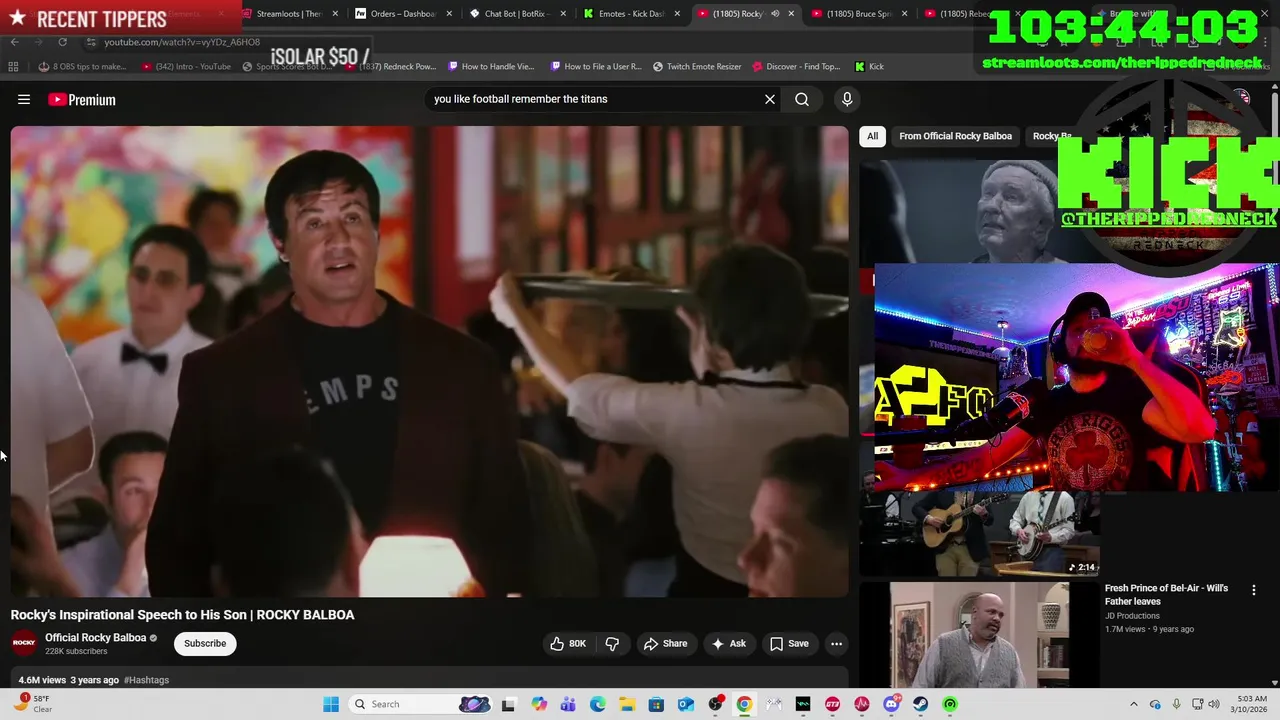The height and width of the screenshot is (720, 1280).
Task: Open Discord from the taskbar
Action: (x=891, y=704)
